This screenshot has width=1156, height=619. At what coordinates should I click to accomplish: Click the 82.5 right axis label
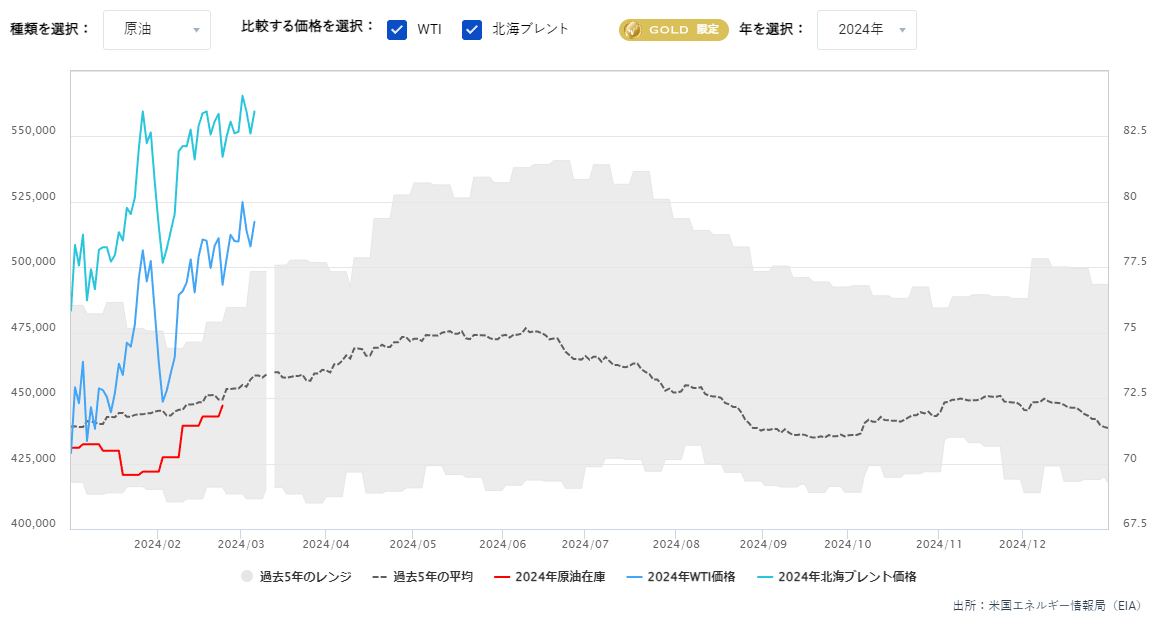pyautogui.click(x=1135, y=130)
